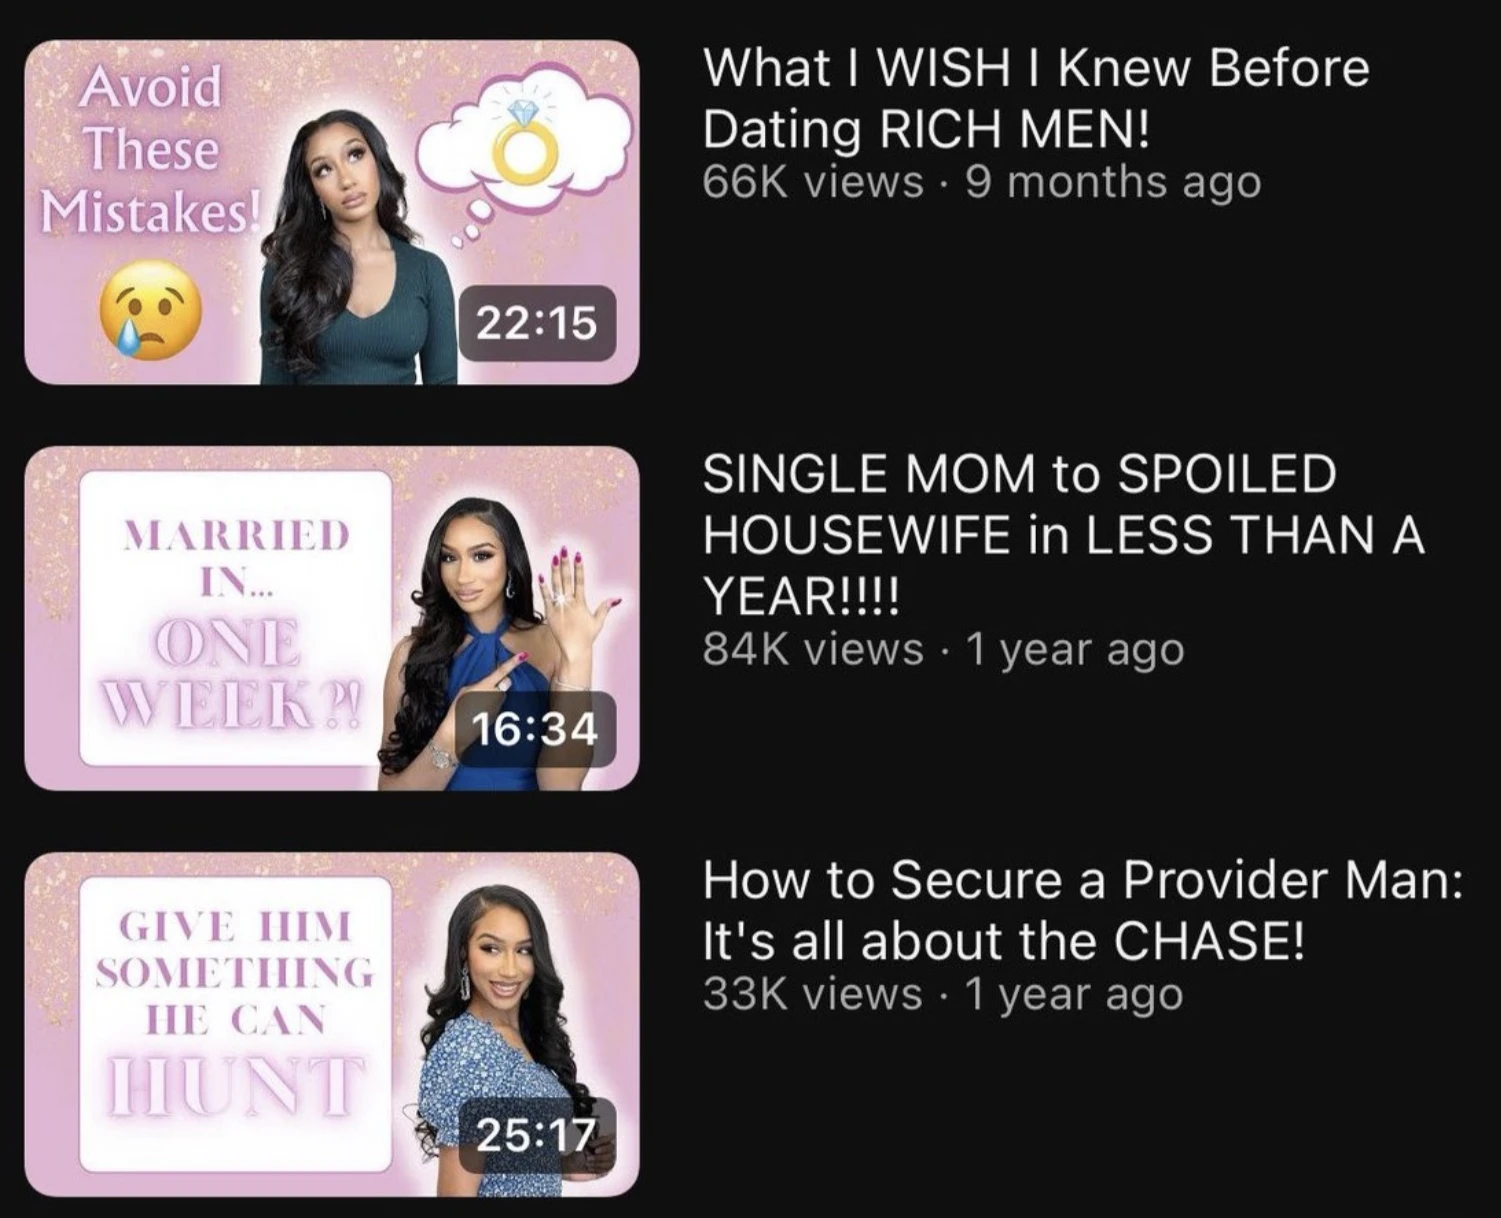The image size is (1501, 1218).
Task: Open the 'Give Him Something He Can Hunt' thumbnail
Action: click(x=331, y=1024)
